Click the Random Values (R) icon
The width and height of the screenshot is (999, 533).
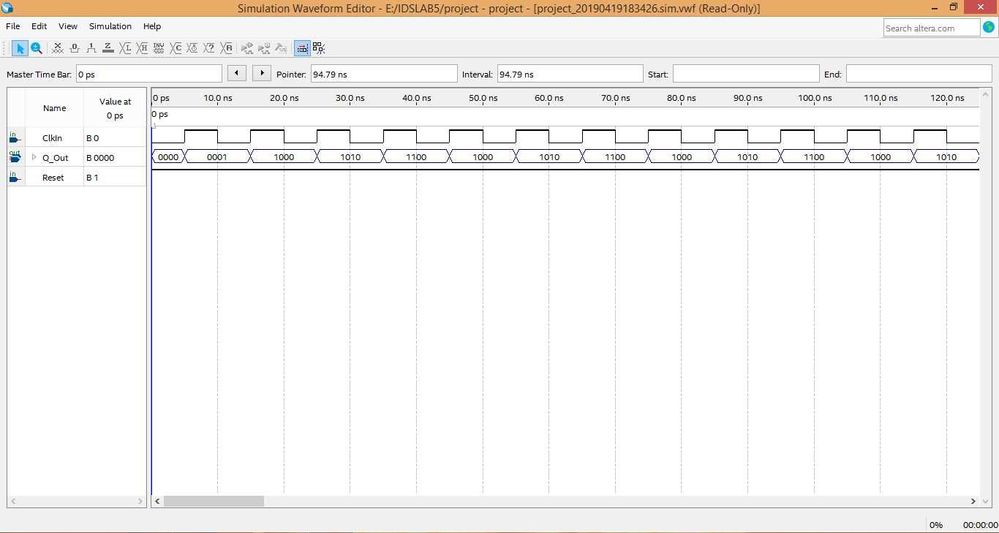point(226,48)
